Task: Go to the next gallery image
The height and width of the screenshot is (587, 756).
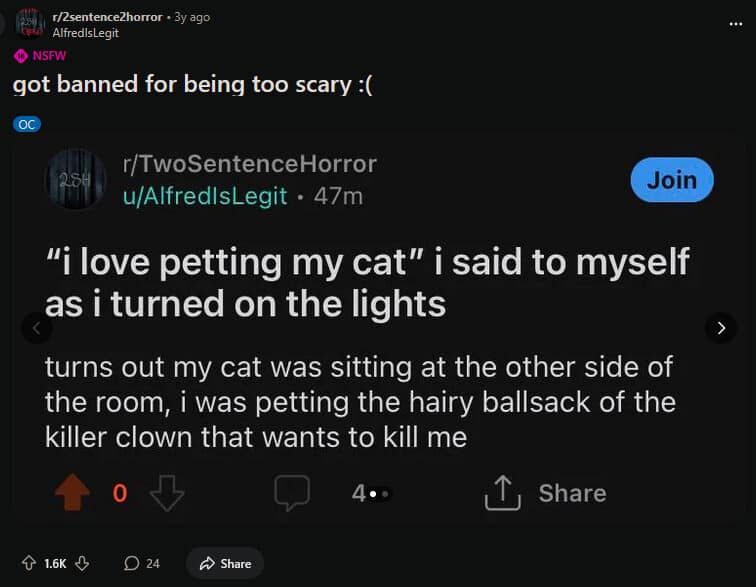Action: point(720,327)
